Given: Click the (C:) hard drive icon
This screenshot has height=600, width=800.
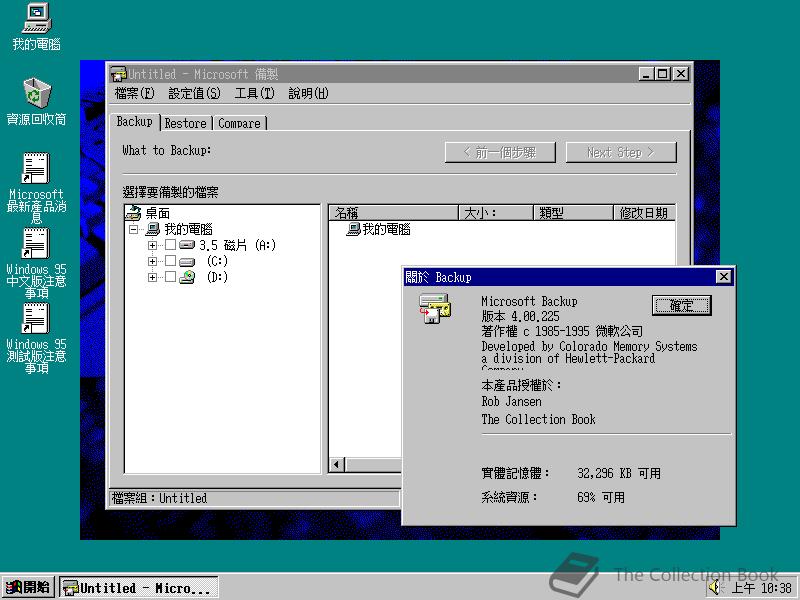Looking at the screenshot, I should click(x=187, y=262).
